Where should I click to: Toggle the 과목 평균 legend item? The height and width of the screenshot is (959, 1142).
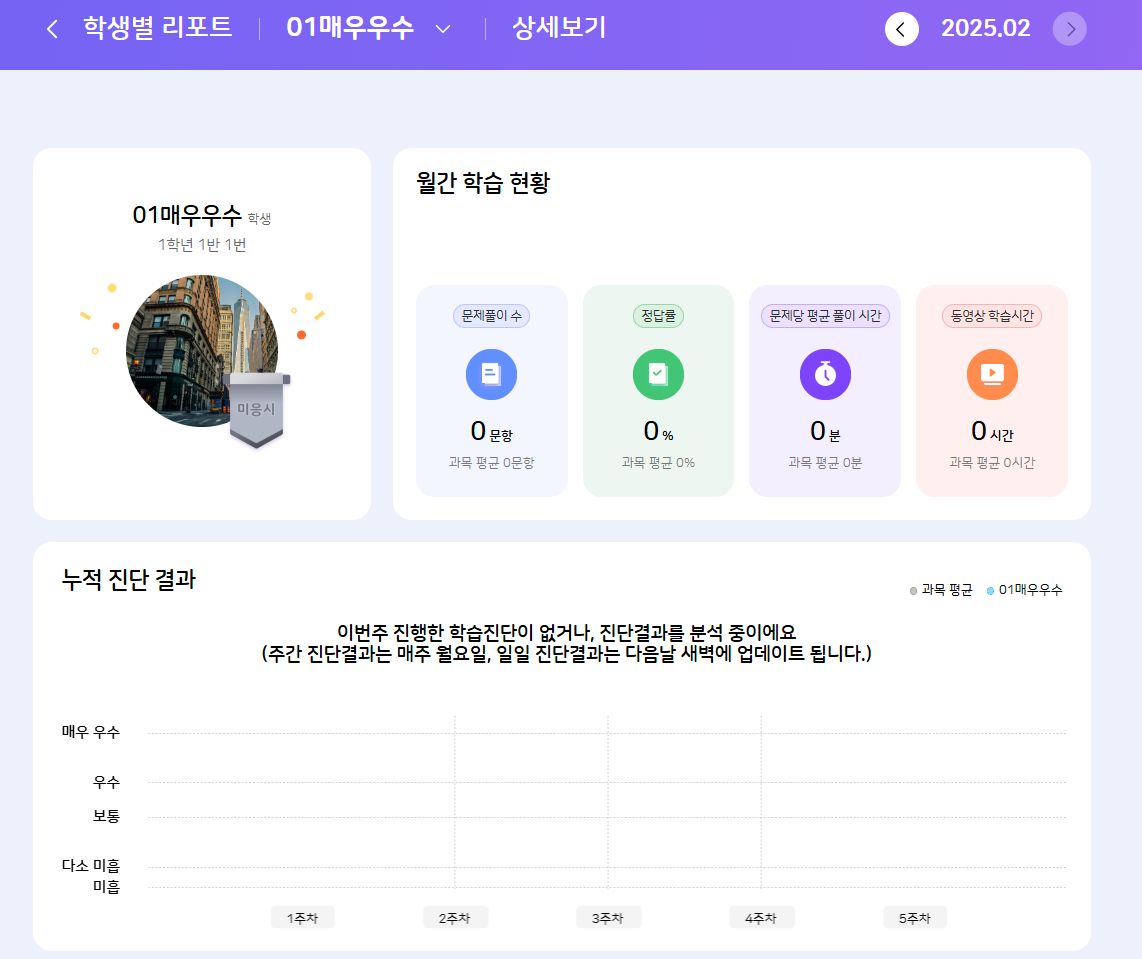click(x=941, y=590)
